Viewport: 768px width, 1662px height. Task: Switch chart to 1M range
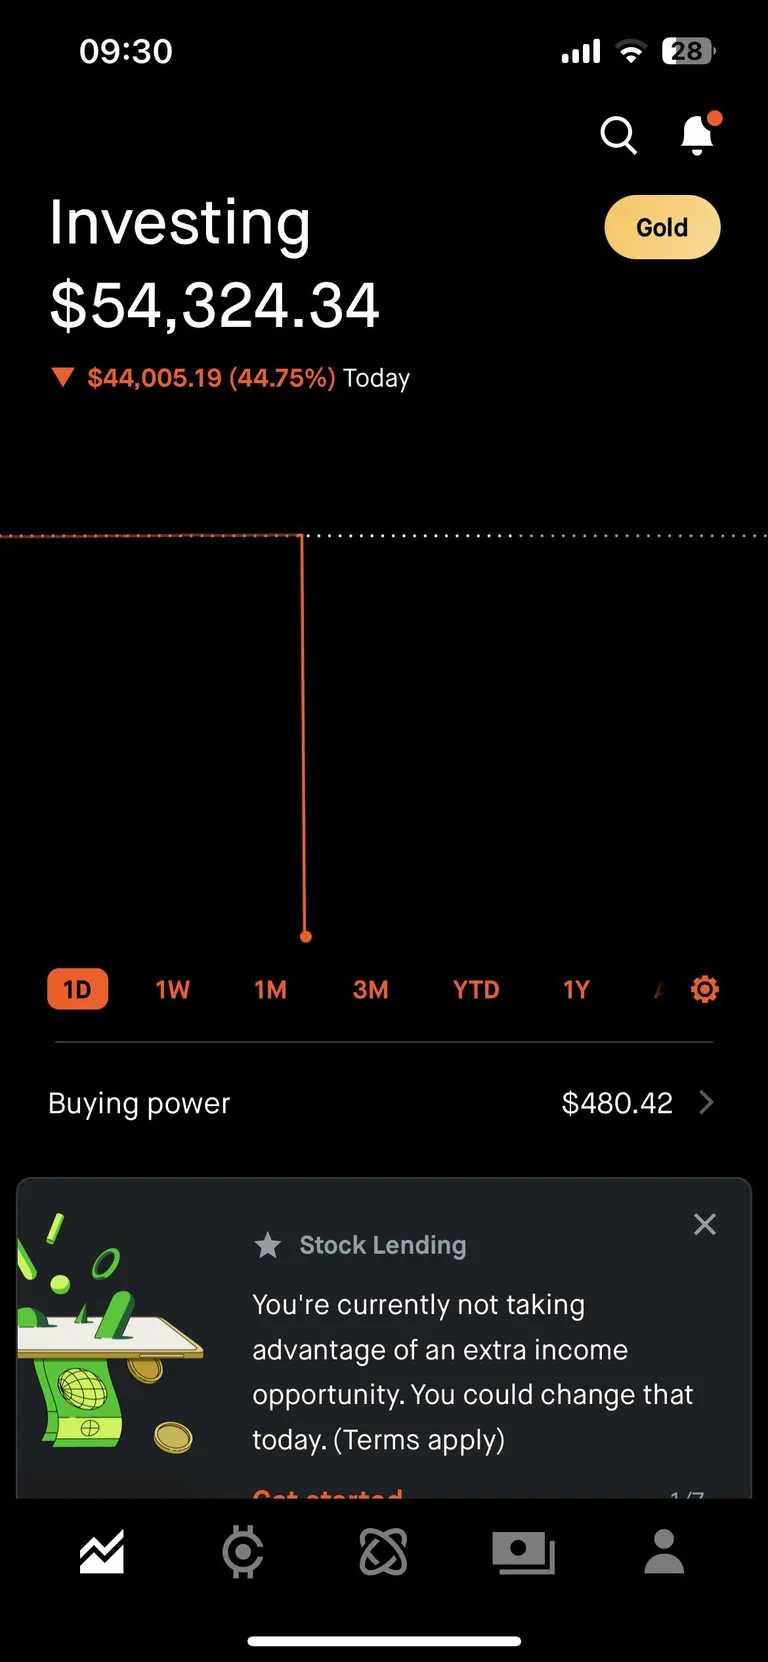(x=270, y=990)
